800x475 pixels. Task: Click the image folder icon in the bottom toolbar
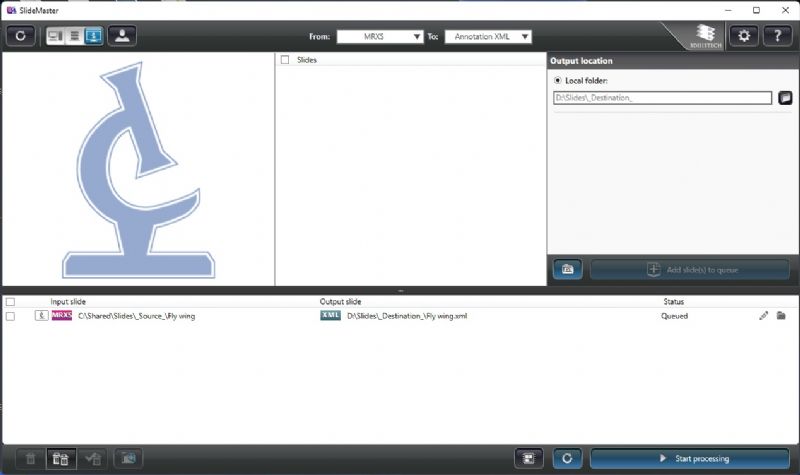pyautogui.click(x=128, y=458)
